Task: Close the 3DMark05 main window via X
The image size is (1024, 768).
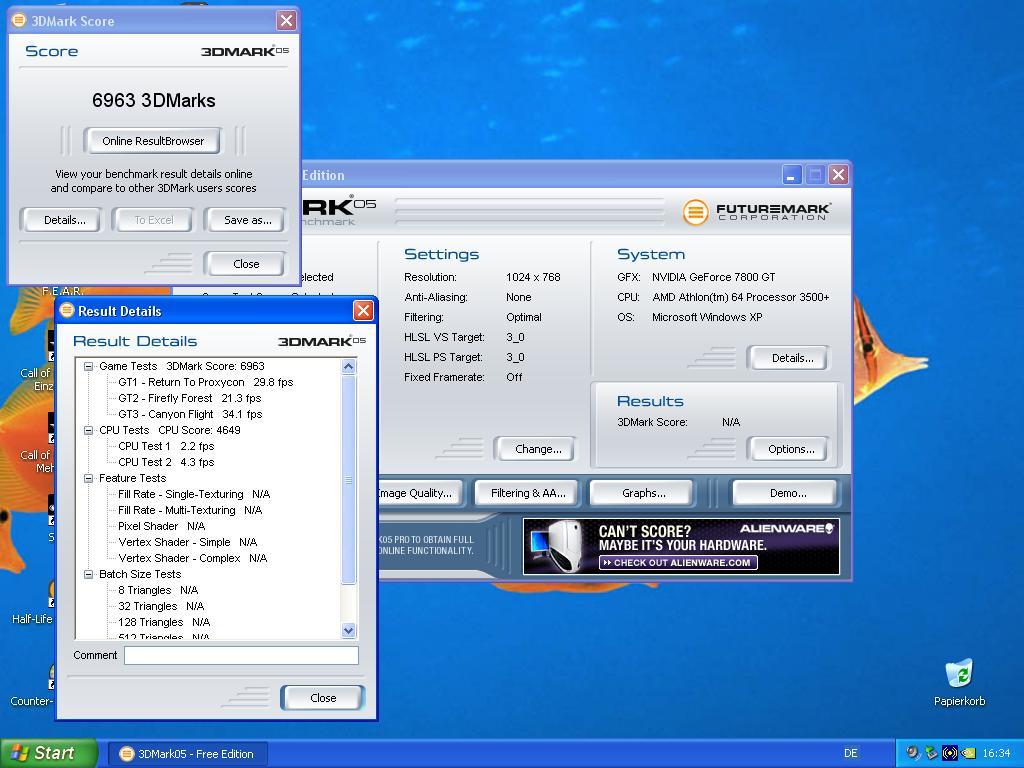Action: pos(839,175)
